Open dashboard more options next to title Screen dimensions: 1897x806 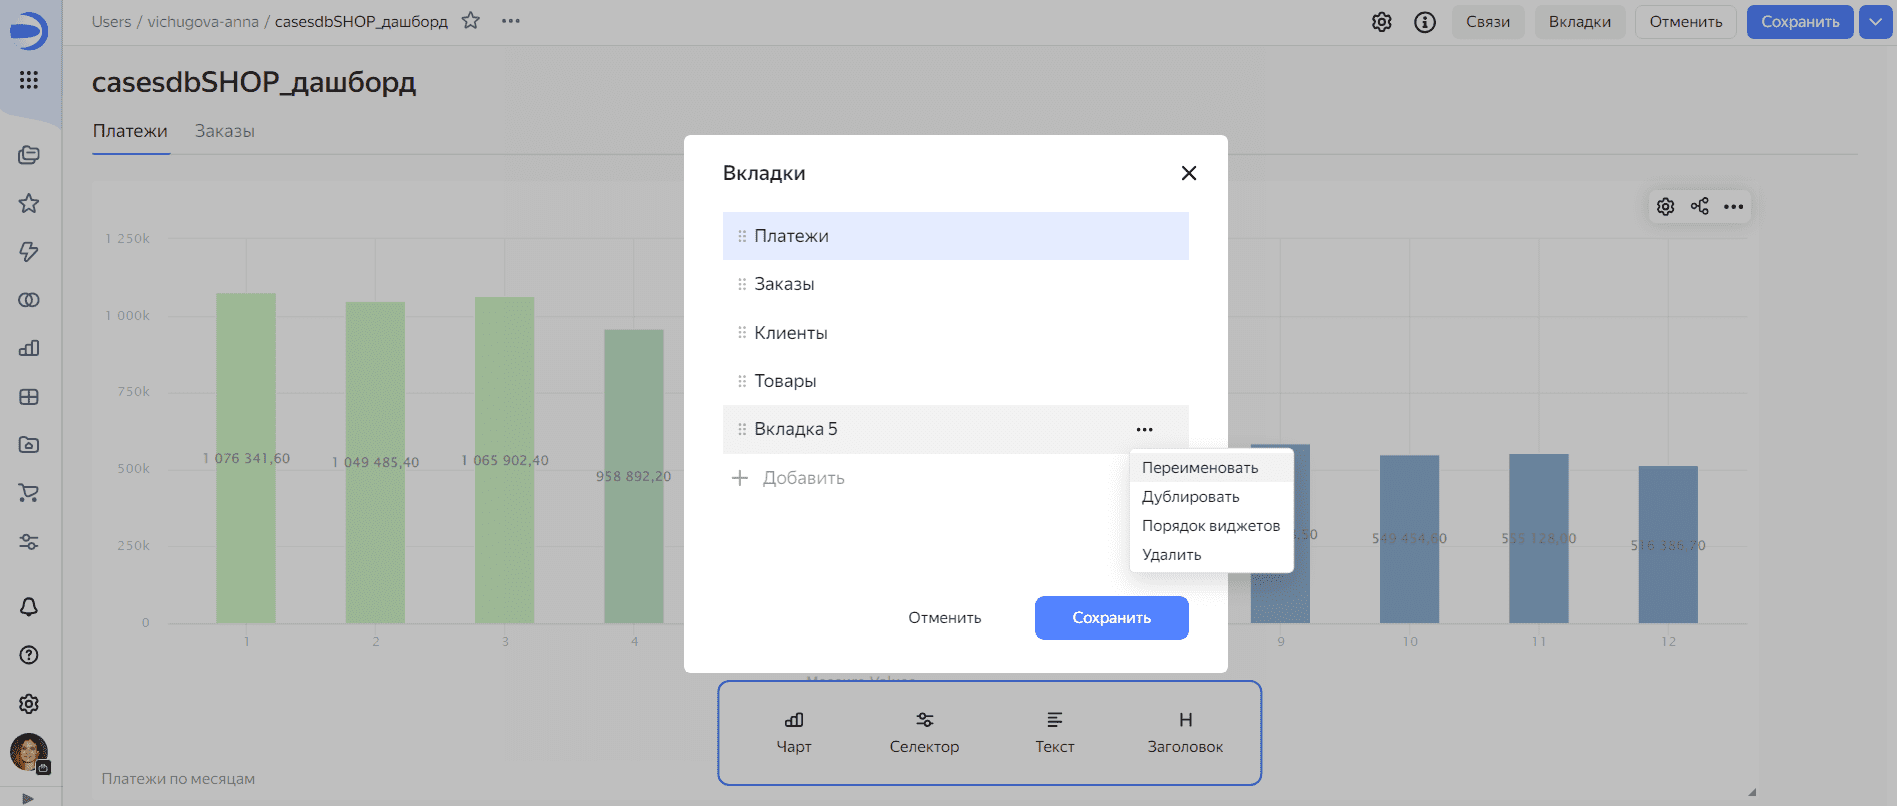pyautogui.click(x=511, y=21)
